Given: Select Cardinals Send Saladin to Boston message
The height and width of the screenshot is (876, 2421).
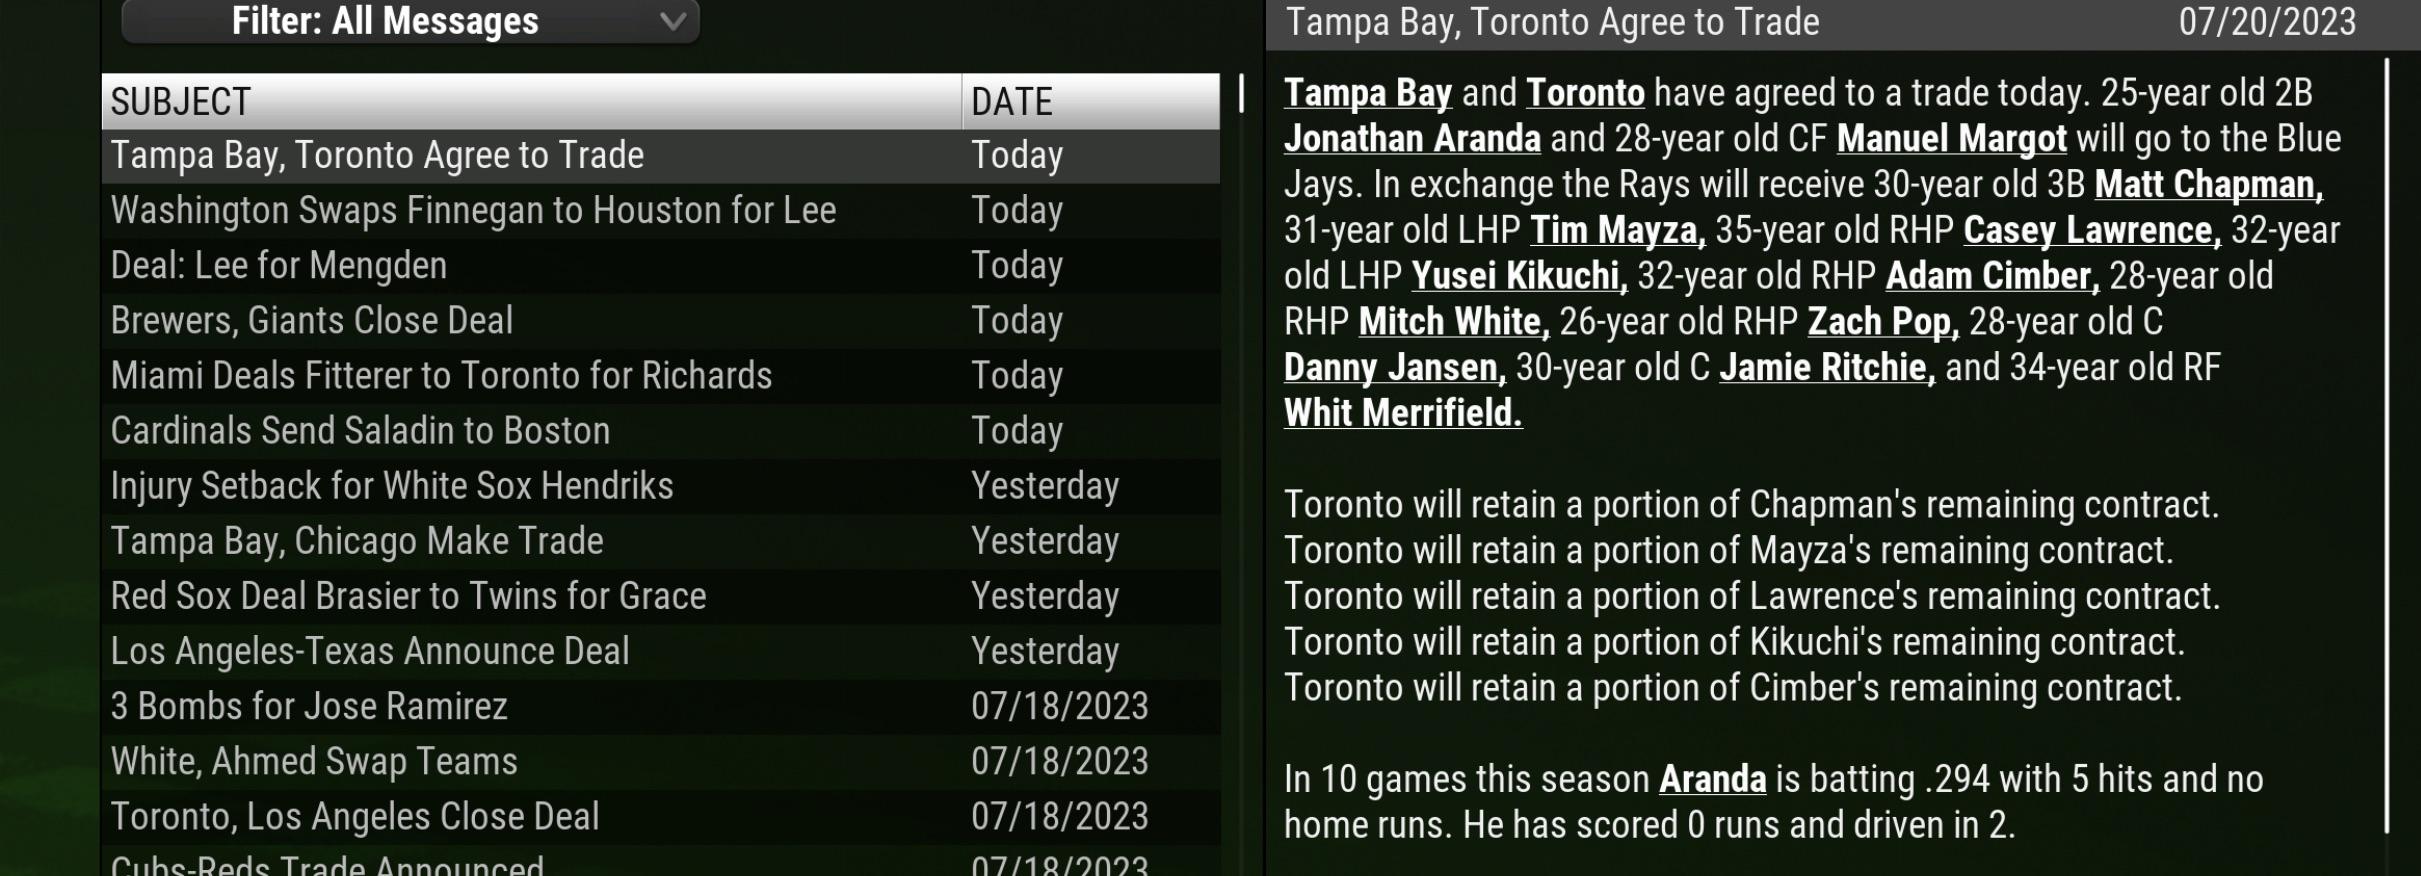Looking at the screenshot, I should pyautogui.click(x=660, y=431).
